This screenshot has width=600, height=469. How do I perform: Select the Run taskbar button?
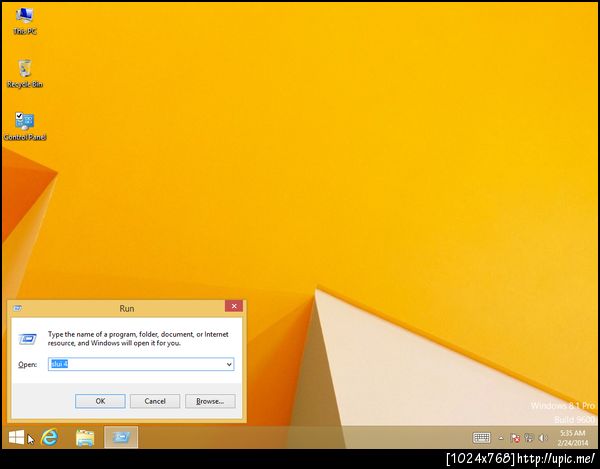(x=121, y=437)
